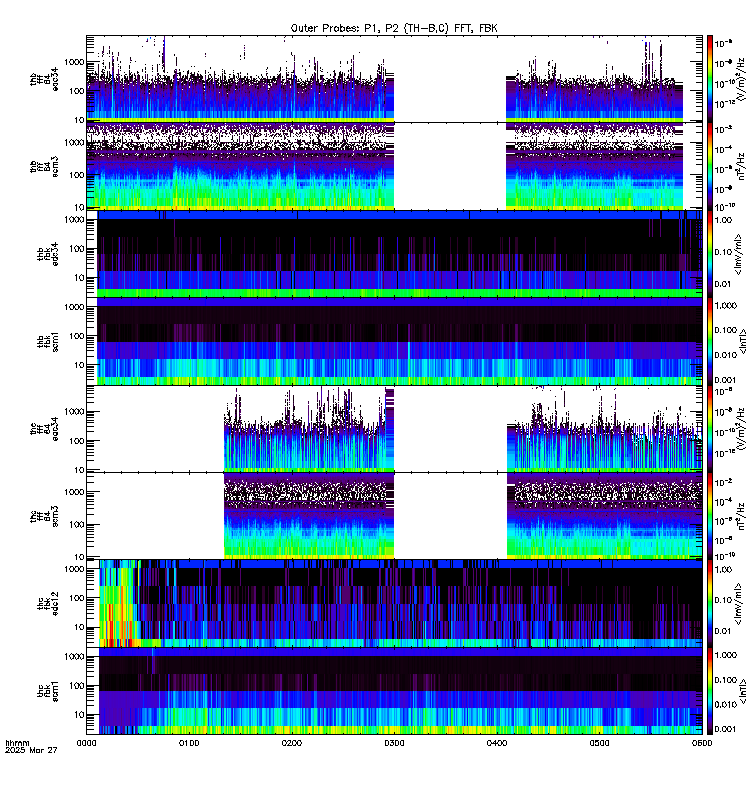Screen dimensions: 750x800
Task: Click the '10' y-axis tick of thb edc34 panel
Action: coord(79,278)
